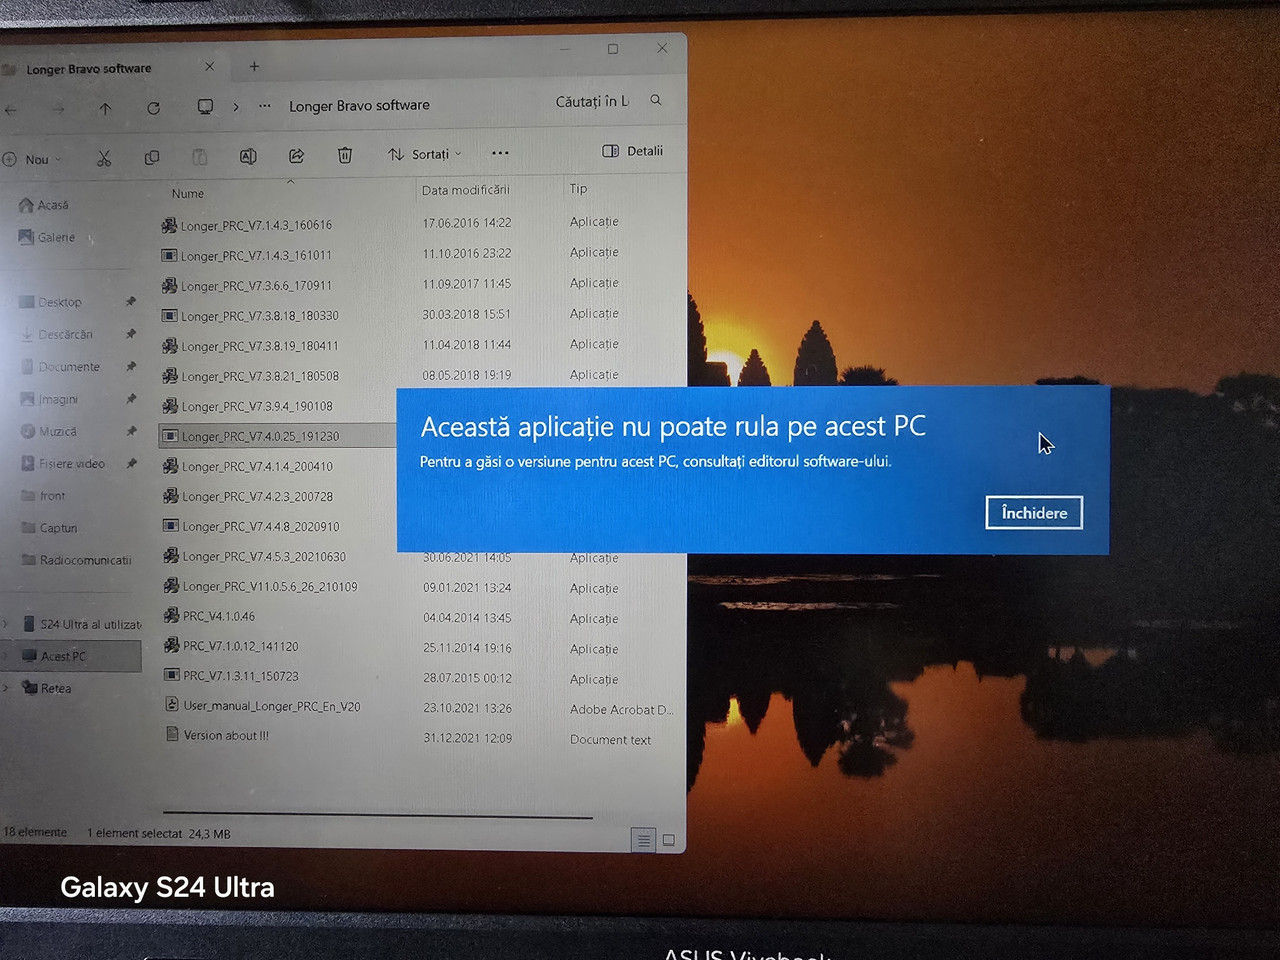1280x960 pixels.
Task: Unpin Muzică from quick access
Action: (130, 431)
